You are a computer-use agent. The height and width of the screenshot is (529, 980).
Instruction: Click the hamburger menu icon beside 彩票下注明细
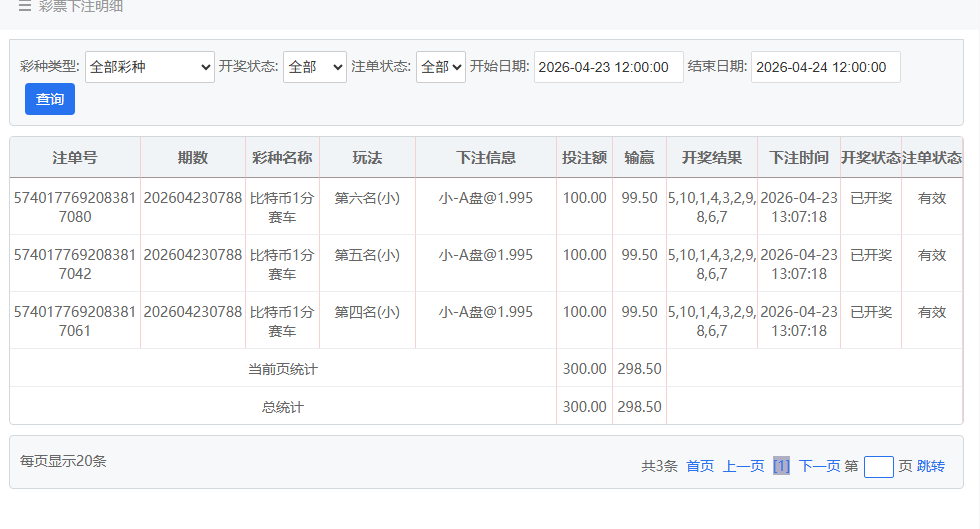25,7
